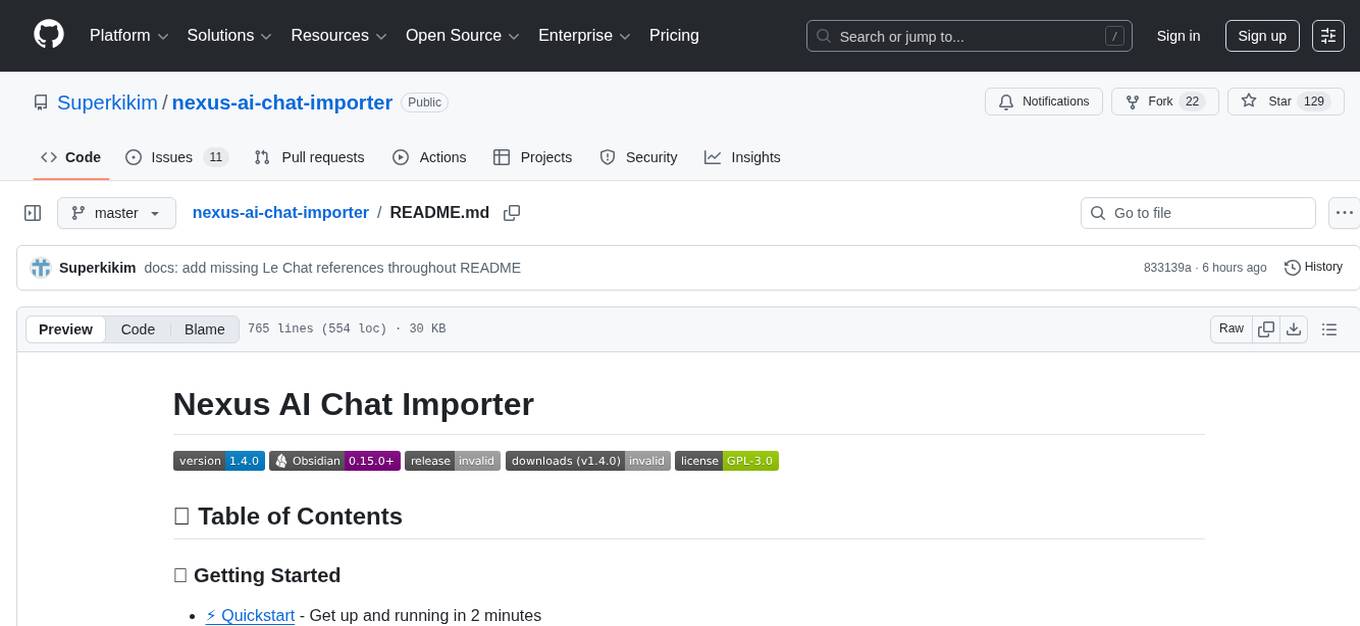The image size is (1360, 626).
Task: Copy the README.md file path
Action: [x=512, y=212]
